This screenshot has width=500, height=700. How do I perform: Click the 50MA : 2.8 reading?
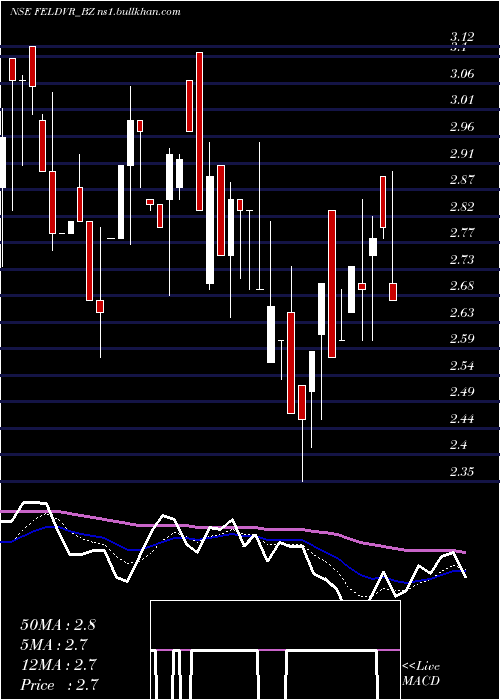58,625
